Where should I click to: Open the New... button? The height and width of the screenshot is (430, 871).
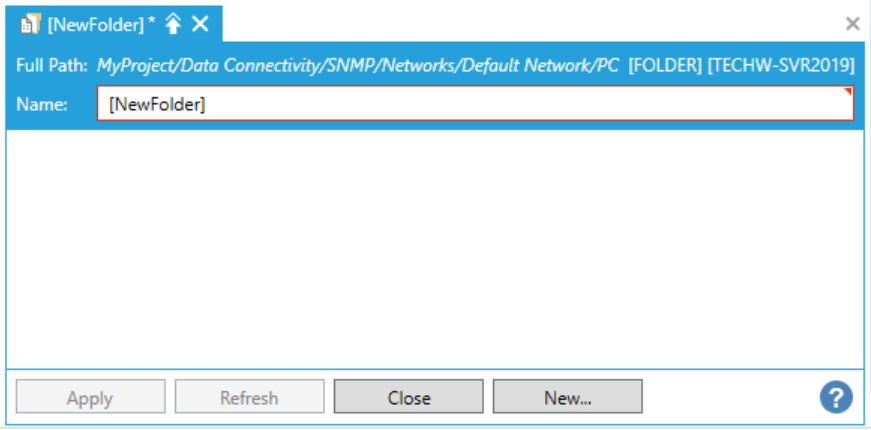567,397
